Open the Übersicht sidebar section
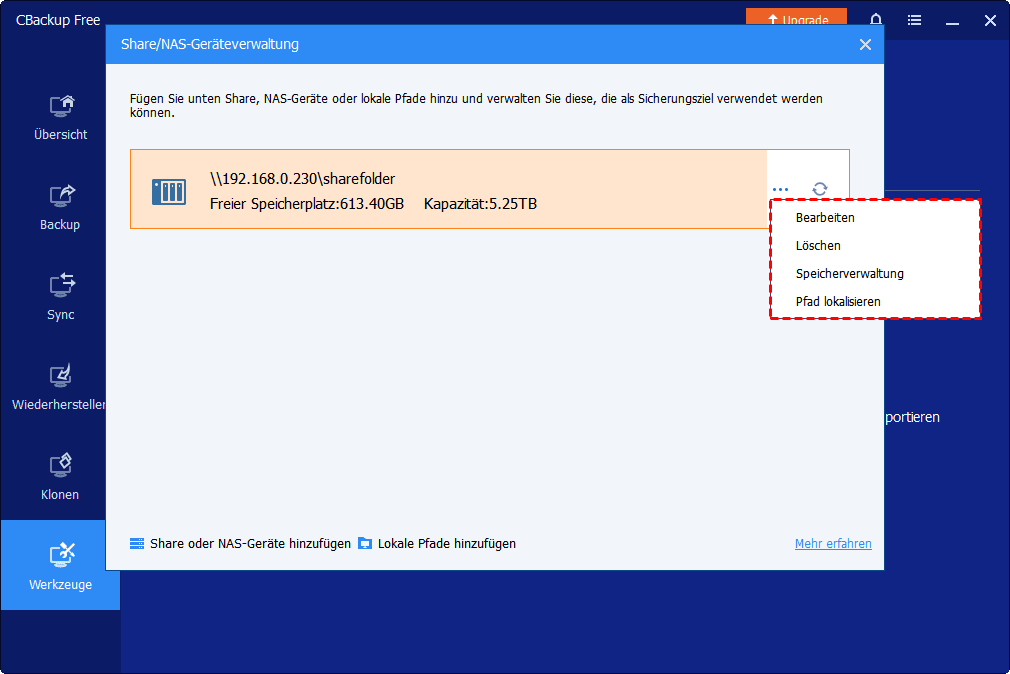This screenshot has height=674, width=1010. 60,117
